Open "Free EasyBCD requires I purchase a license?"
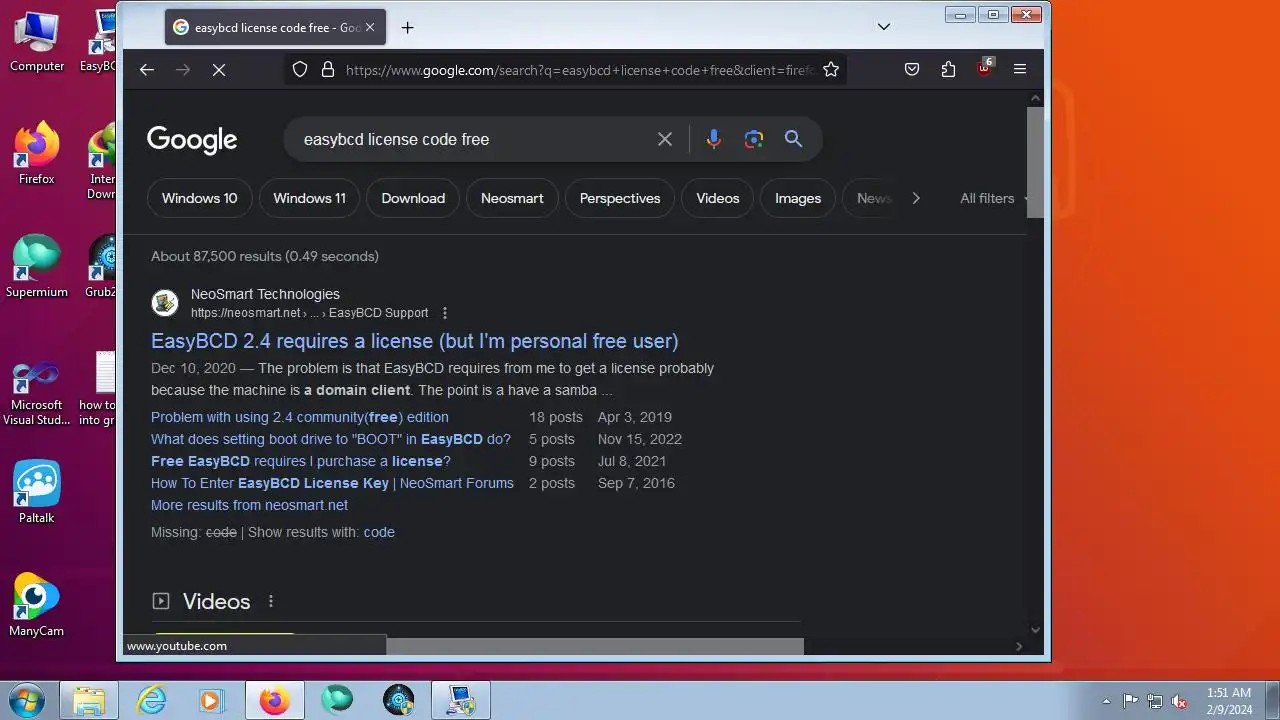This screenshot has height=720, width=1280. pyautogui.click(x=301, y=461)
